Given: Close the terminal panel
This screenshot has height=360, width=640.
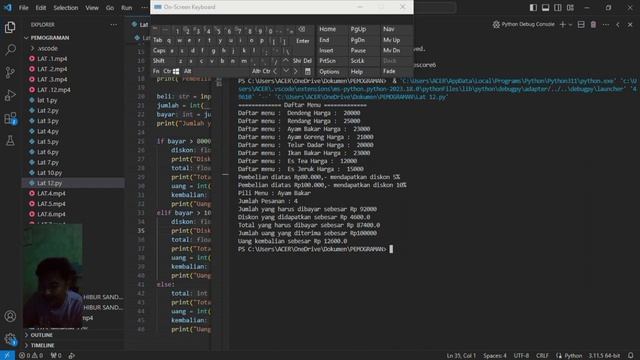Looking at the screenshot, I should 630,24.
